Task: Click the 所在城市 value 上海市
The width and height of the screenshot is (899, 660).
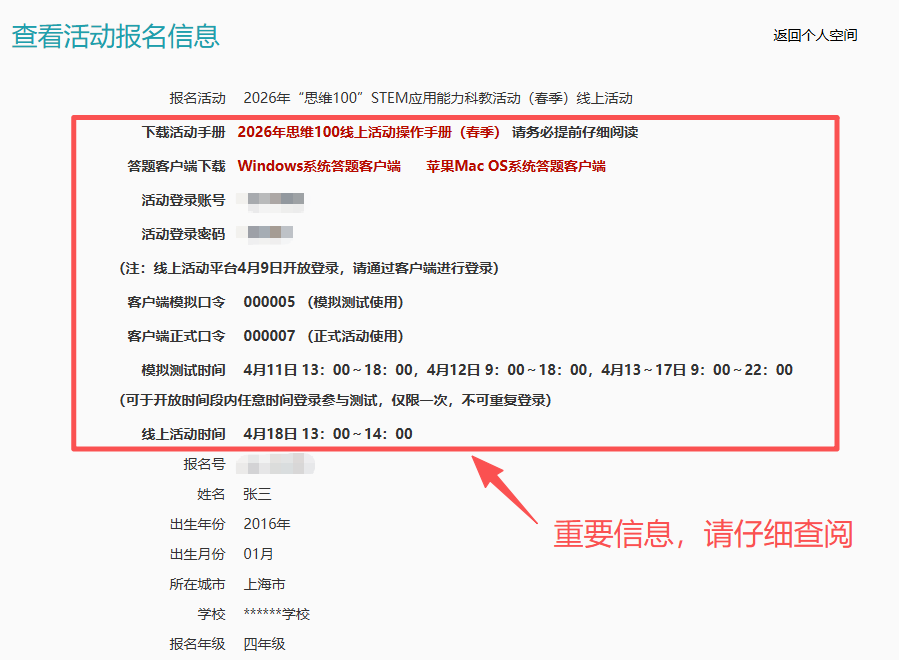Action: tap(264, 584)
